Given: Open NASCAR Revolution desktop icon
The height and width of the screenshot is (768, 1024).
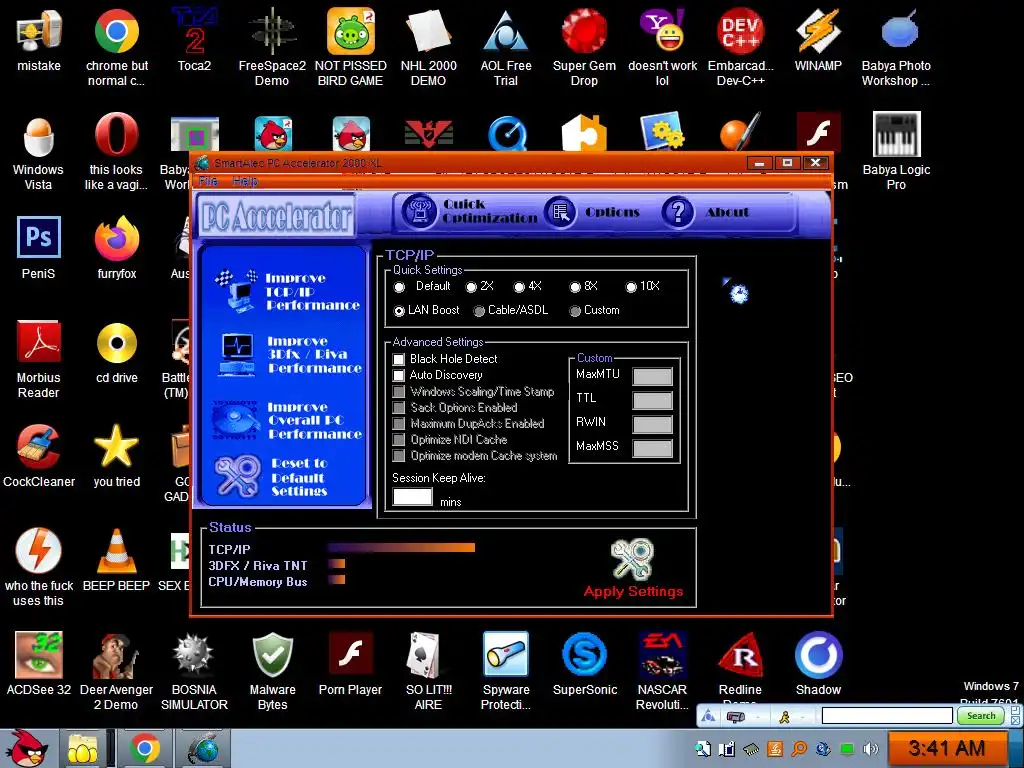Looking at the screenshot, I should [662, 671].
